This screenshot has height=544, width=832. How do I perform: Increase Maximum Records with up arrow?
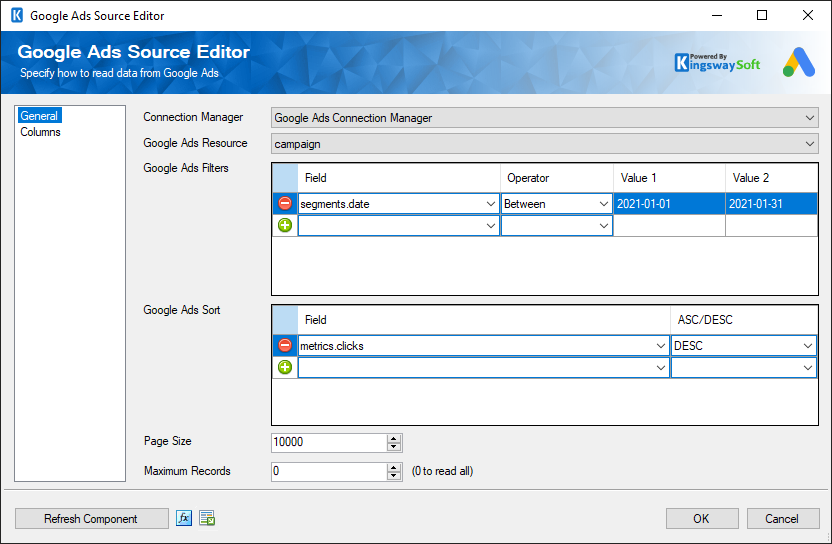click(x=394, y=468)
